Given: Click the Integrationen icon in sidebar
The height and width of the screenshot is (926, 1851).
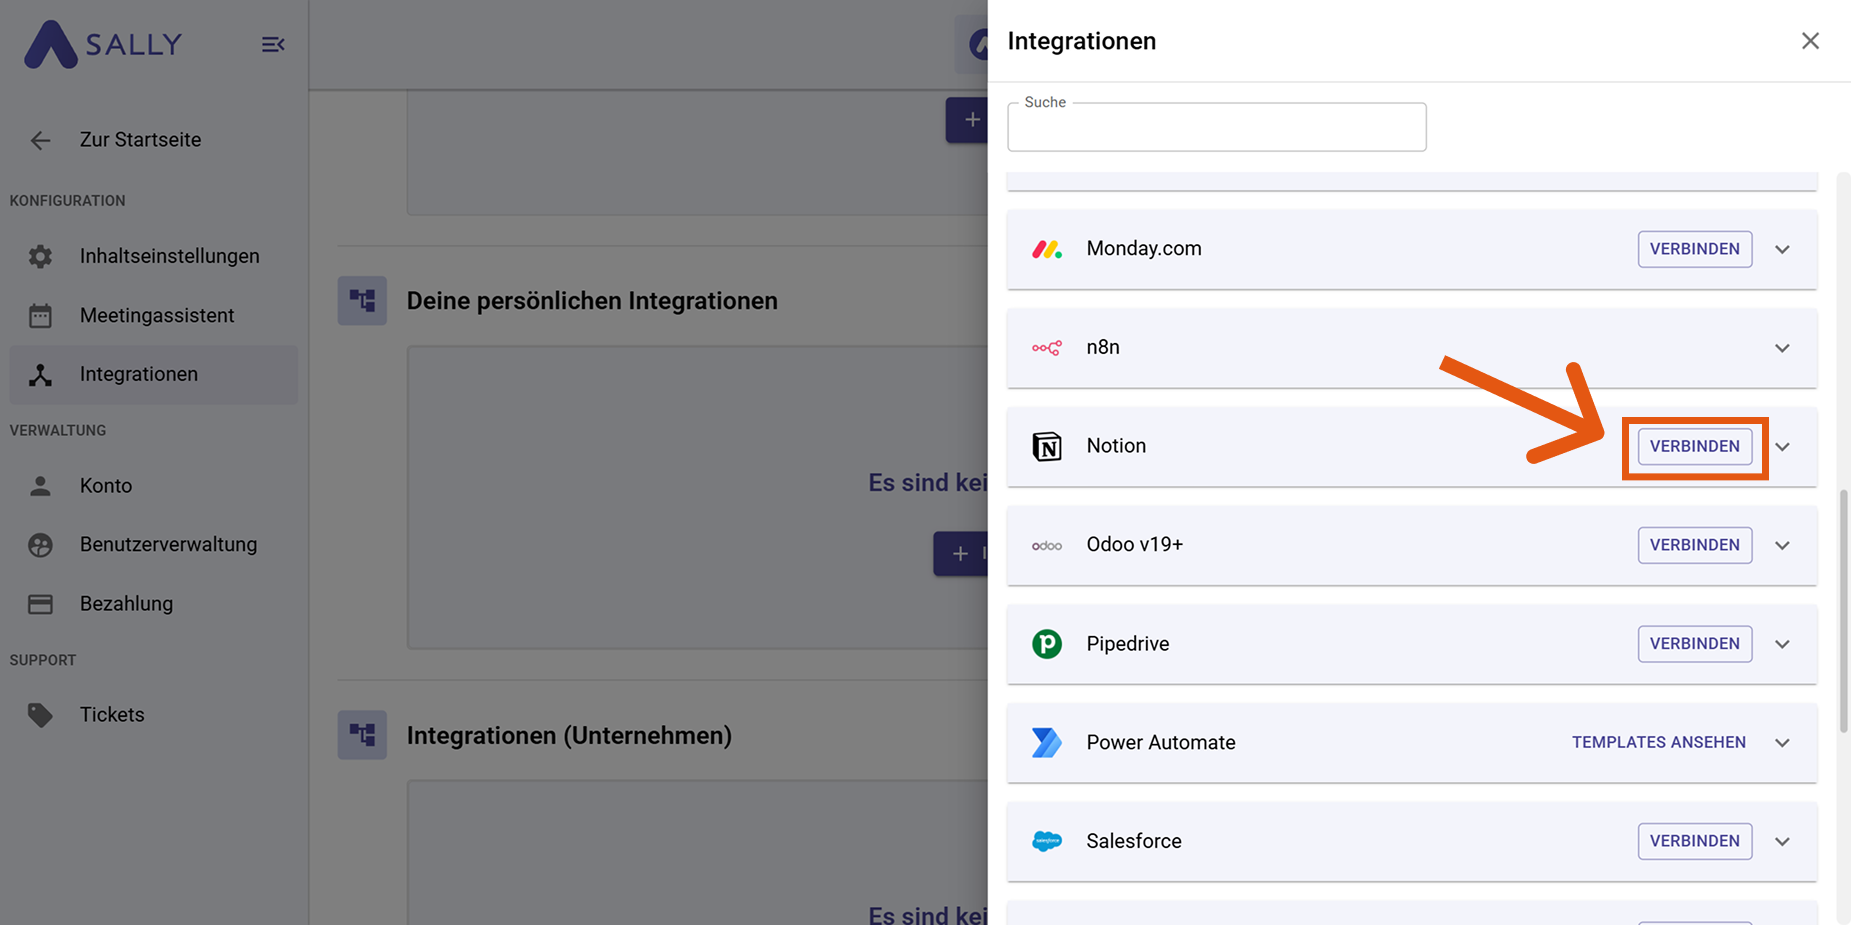Looking at the screenshot, I should (x=40, y=374).
